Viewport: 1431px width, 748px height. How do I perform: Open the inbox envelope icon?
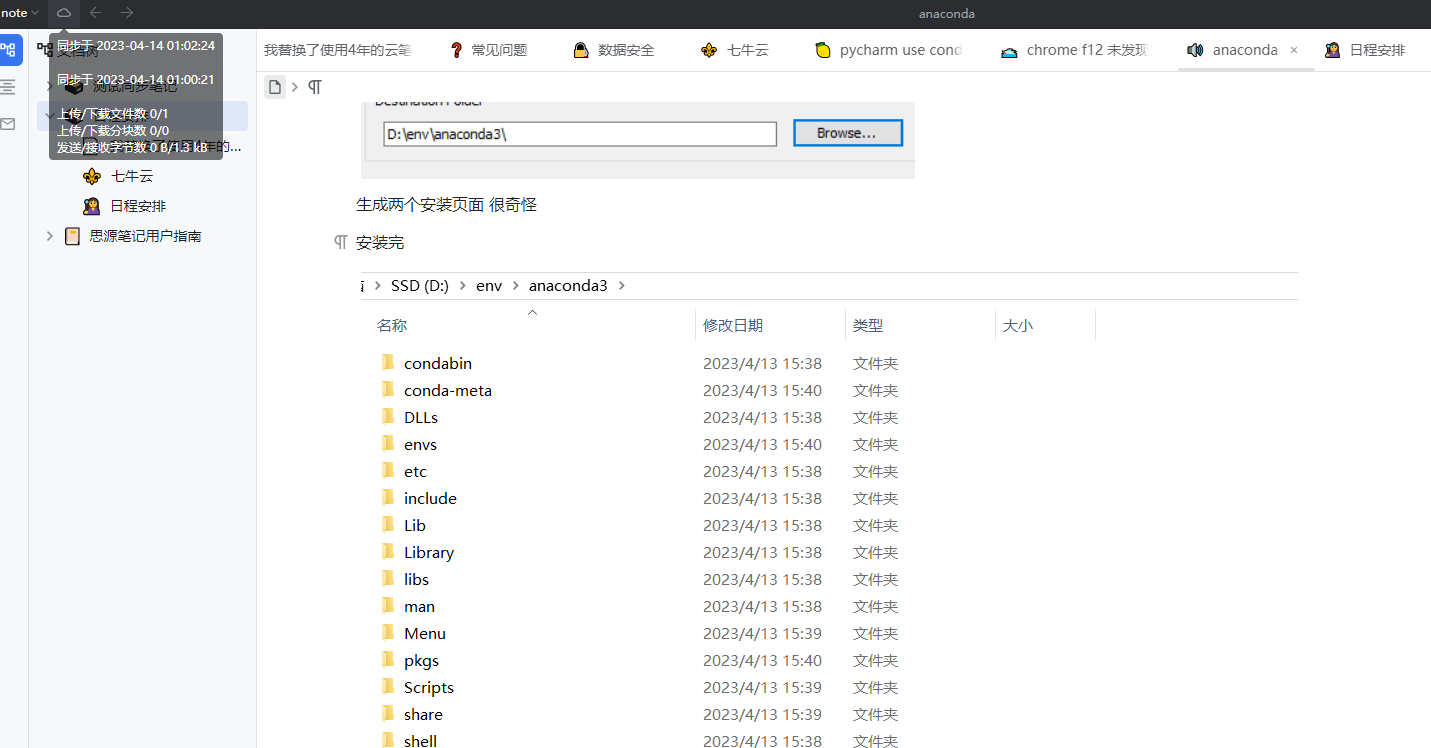click(8, 124)
